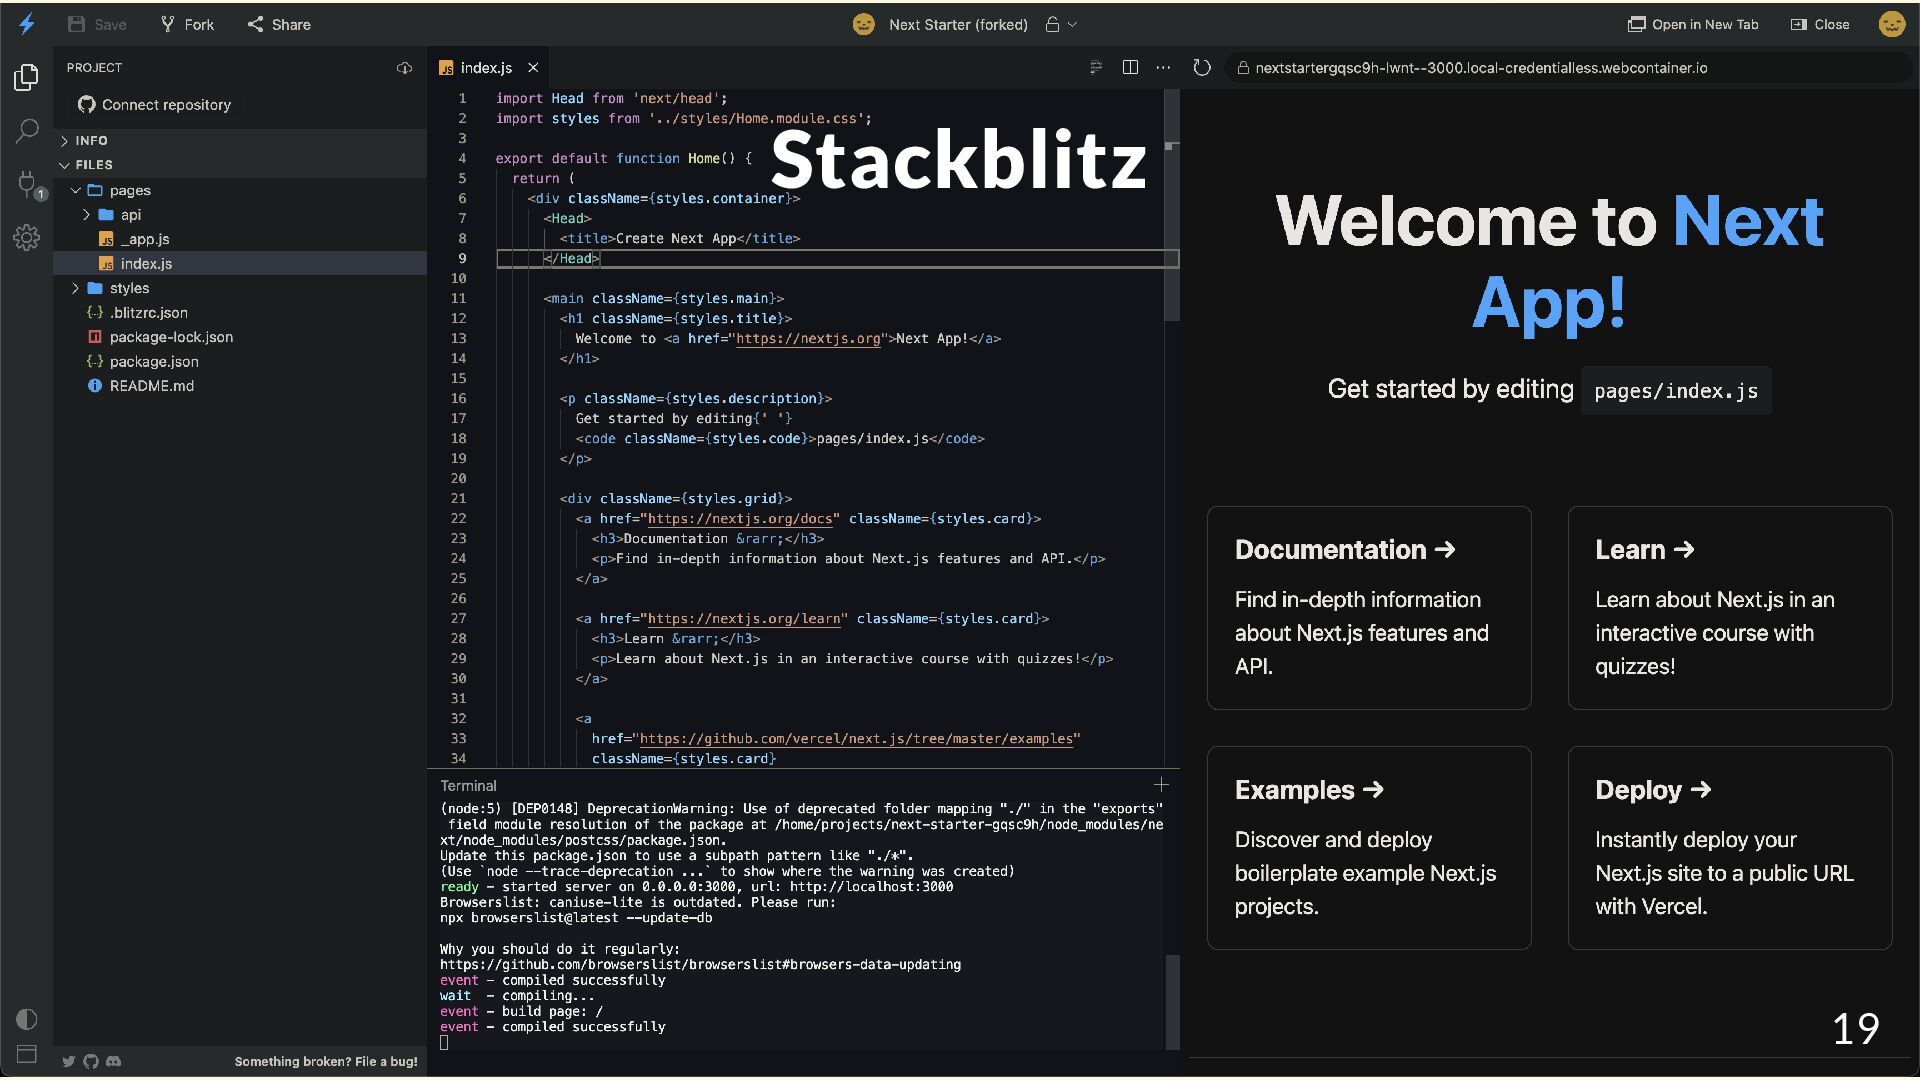Add a new terminal with plus icon
This screenshot has width=1920, height=1080.
tap(1160, 785)
